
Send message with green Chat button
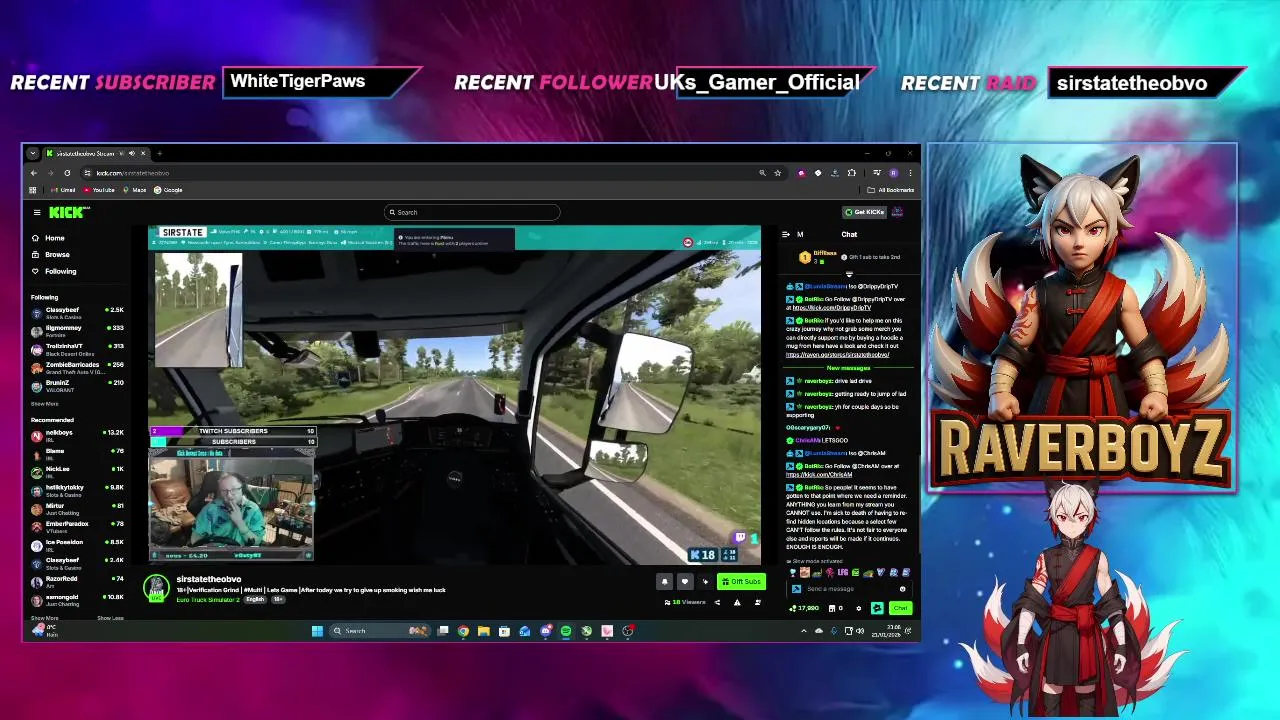pos(901,608)
